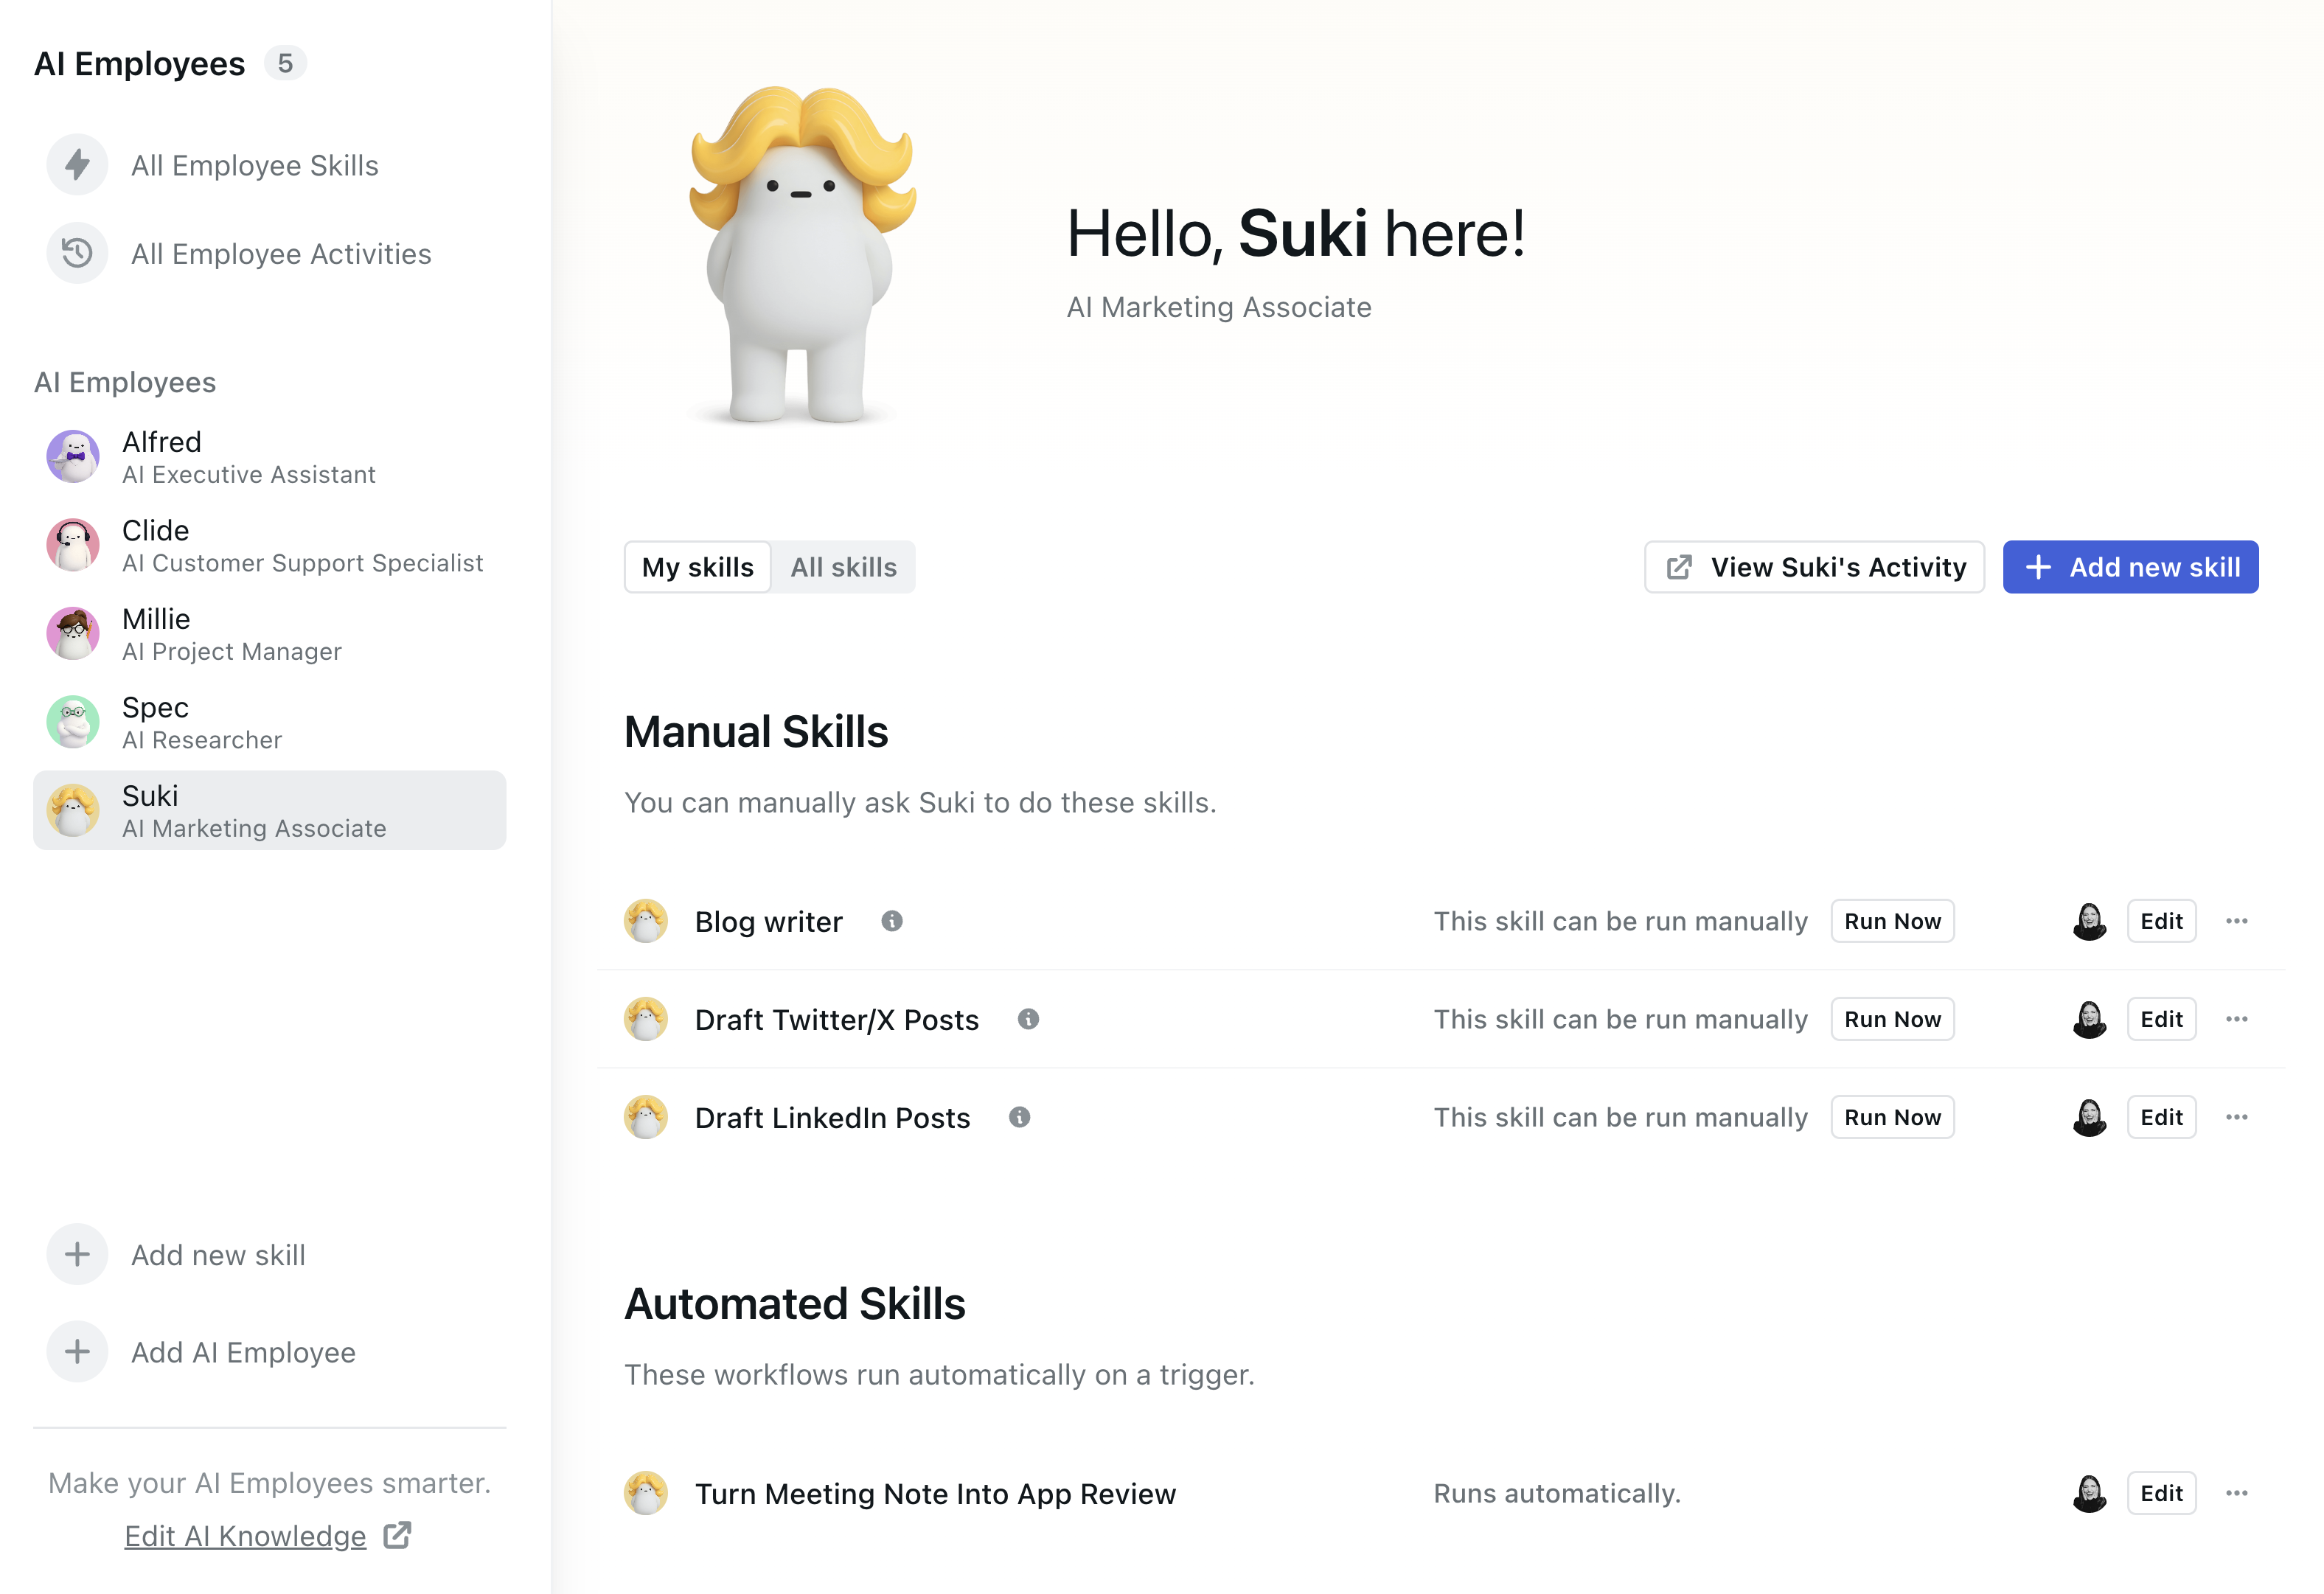This screenshot has width=2324, height=1594.
Task: Click info icon next to Draft LinkedIn Posts
Action: tap(1019, 1117)
